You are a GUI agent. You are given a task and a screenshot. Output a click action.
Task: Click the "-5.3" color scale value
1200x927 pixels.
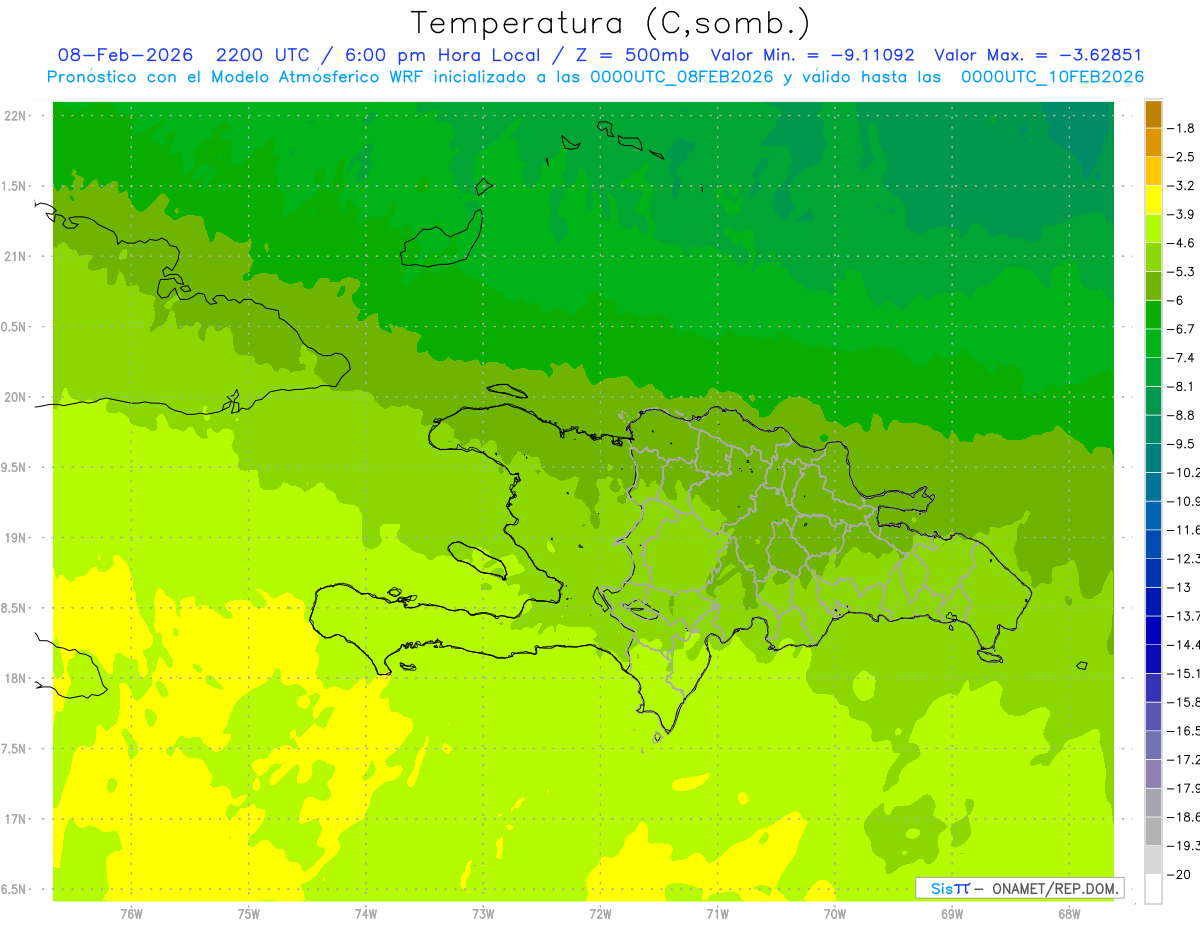[1180, 271]
